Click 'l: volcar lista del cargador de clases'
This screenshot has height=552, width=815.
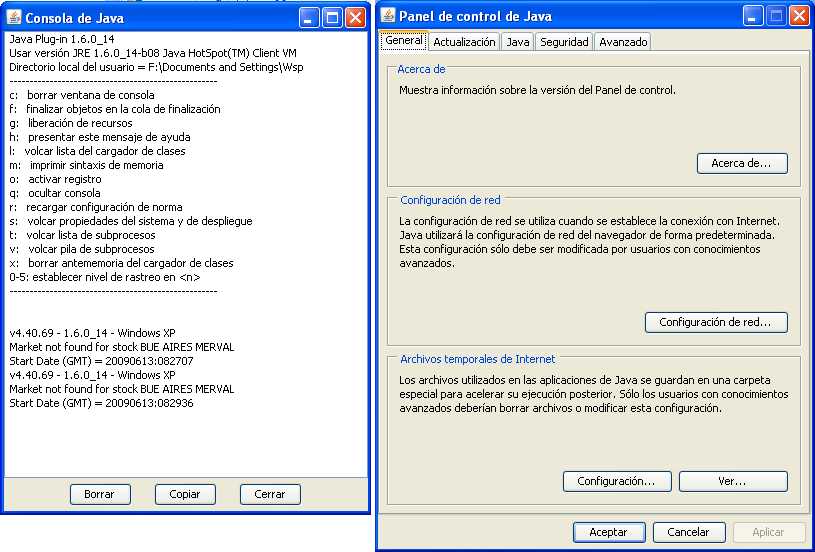[x=97, y=151]
